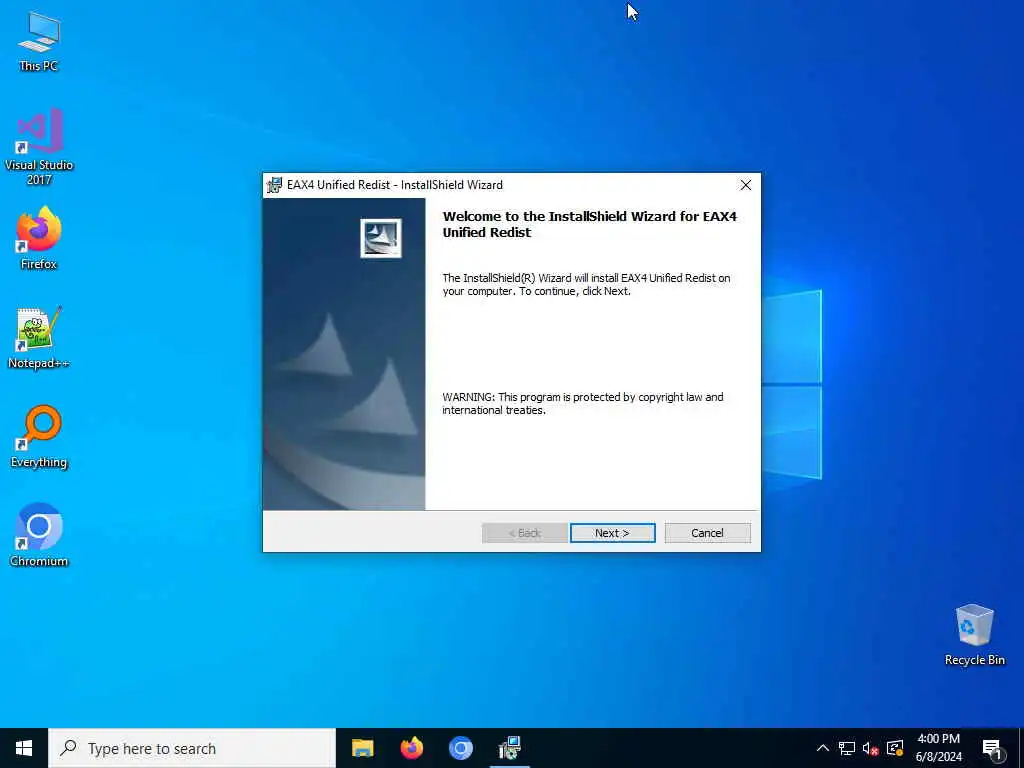Cancel the EAX4 Unified Redist installation

coord(707,533)
